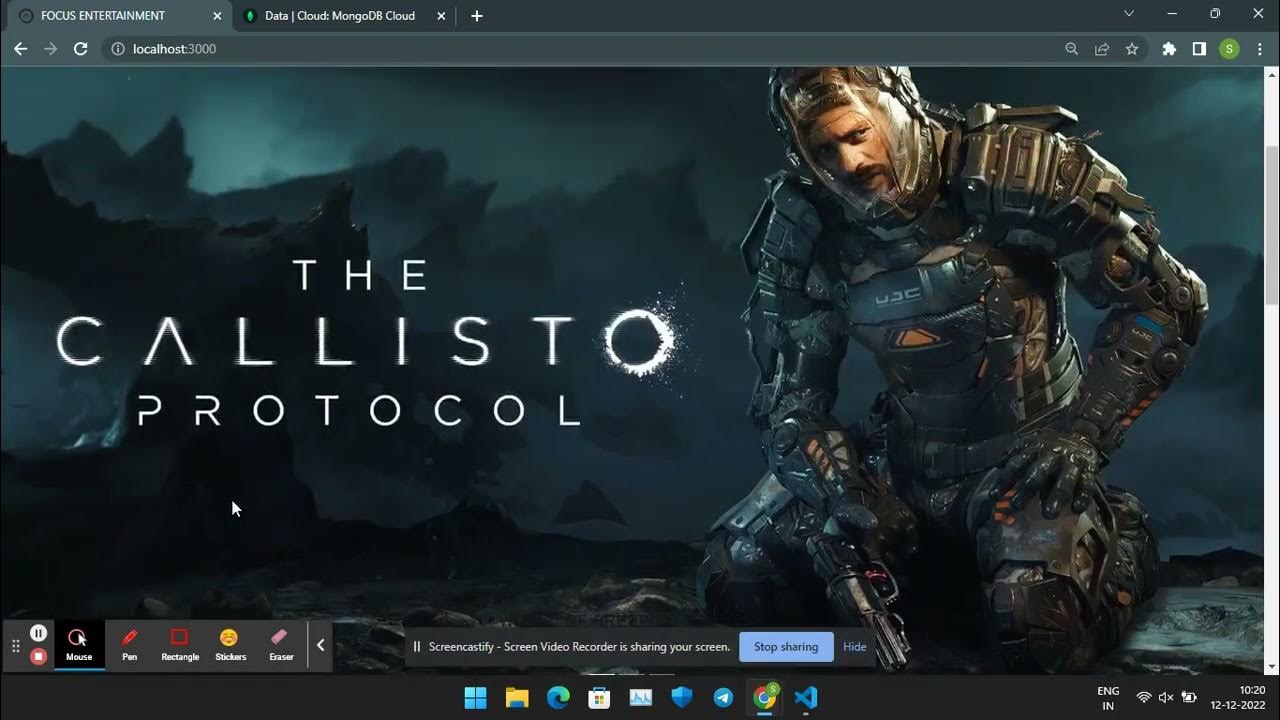This screenshot has width=1280, height=720.
Task: Open the zoom control in address bar
Action: click(x=1071, y=49)
